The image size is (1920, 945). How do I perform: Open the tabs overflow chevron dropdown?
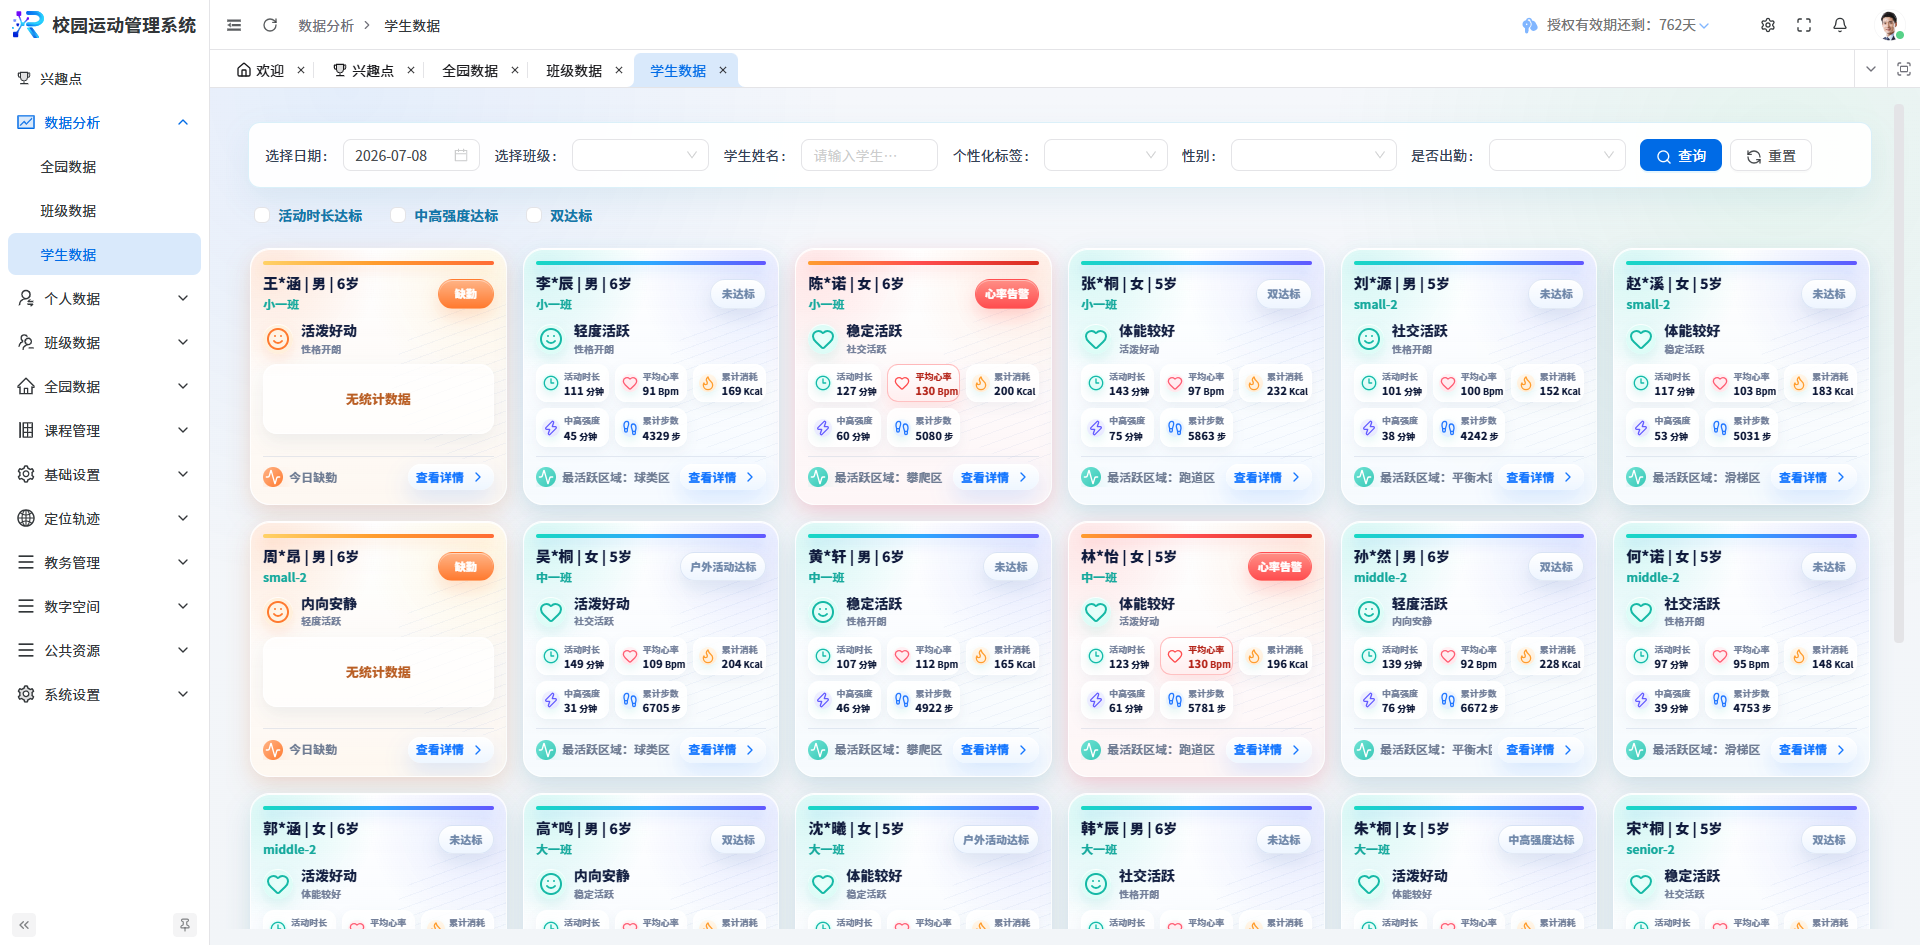[x=1870, y=69]
